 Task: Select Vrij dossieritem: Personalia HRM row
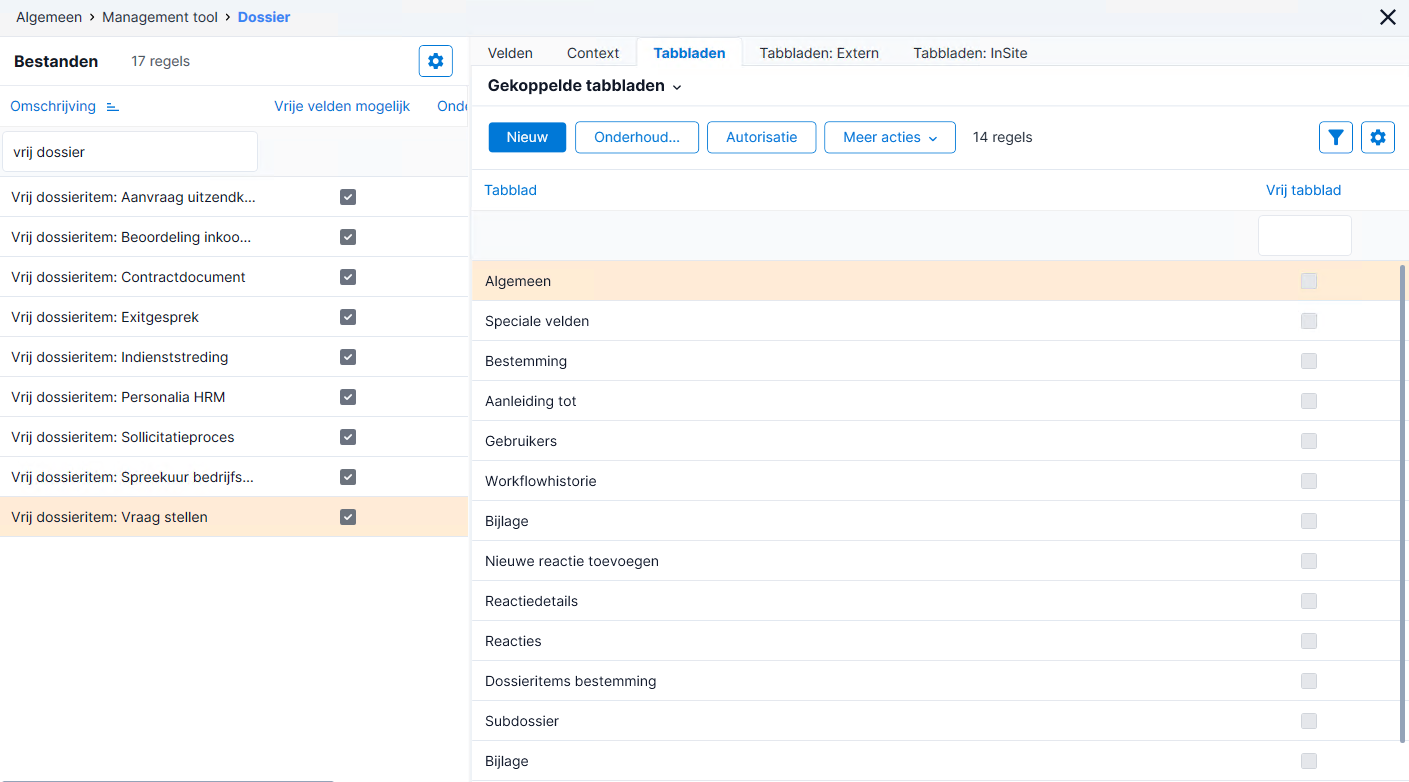click(x=234, y=397)
